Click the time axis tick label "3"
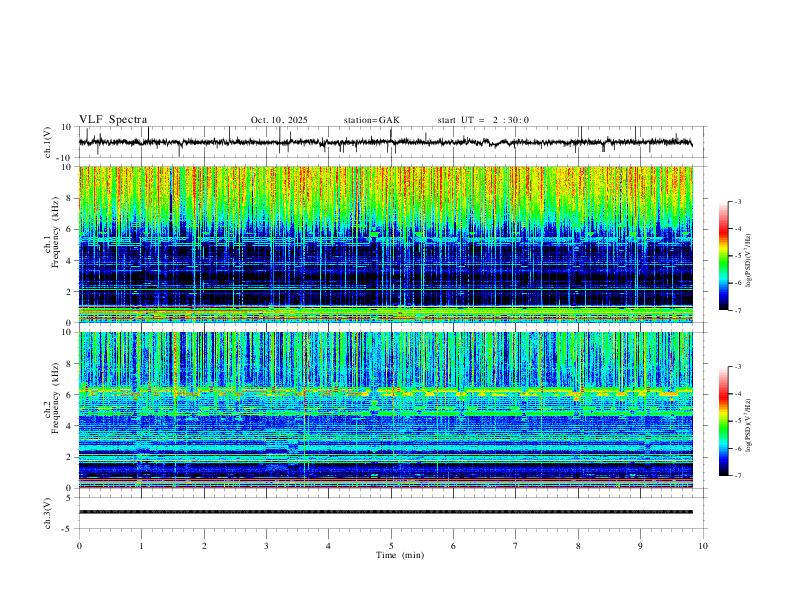 [266, 546]
